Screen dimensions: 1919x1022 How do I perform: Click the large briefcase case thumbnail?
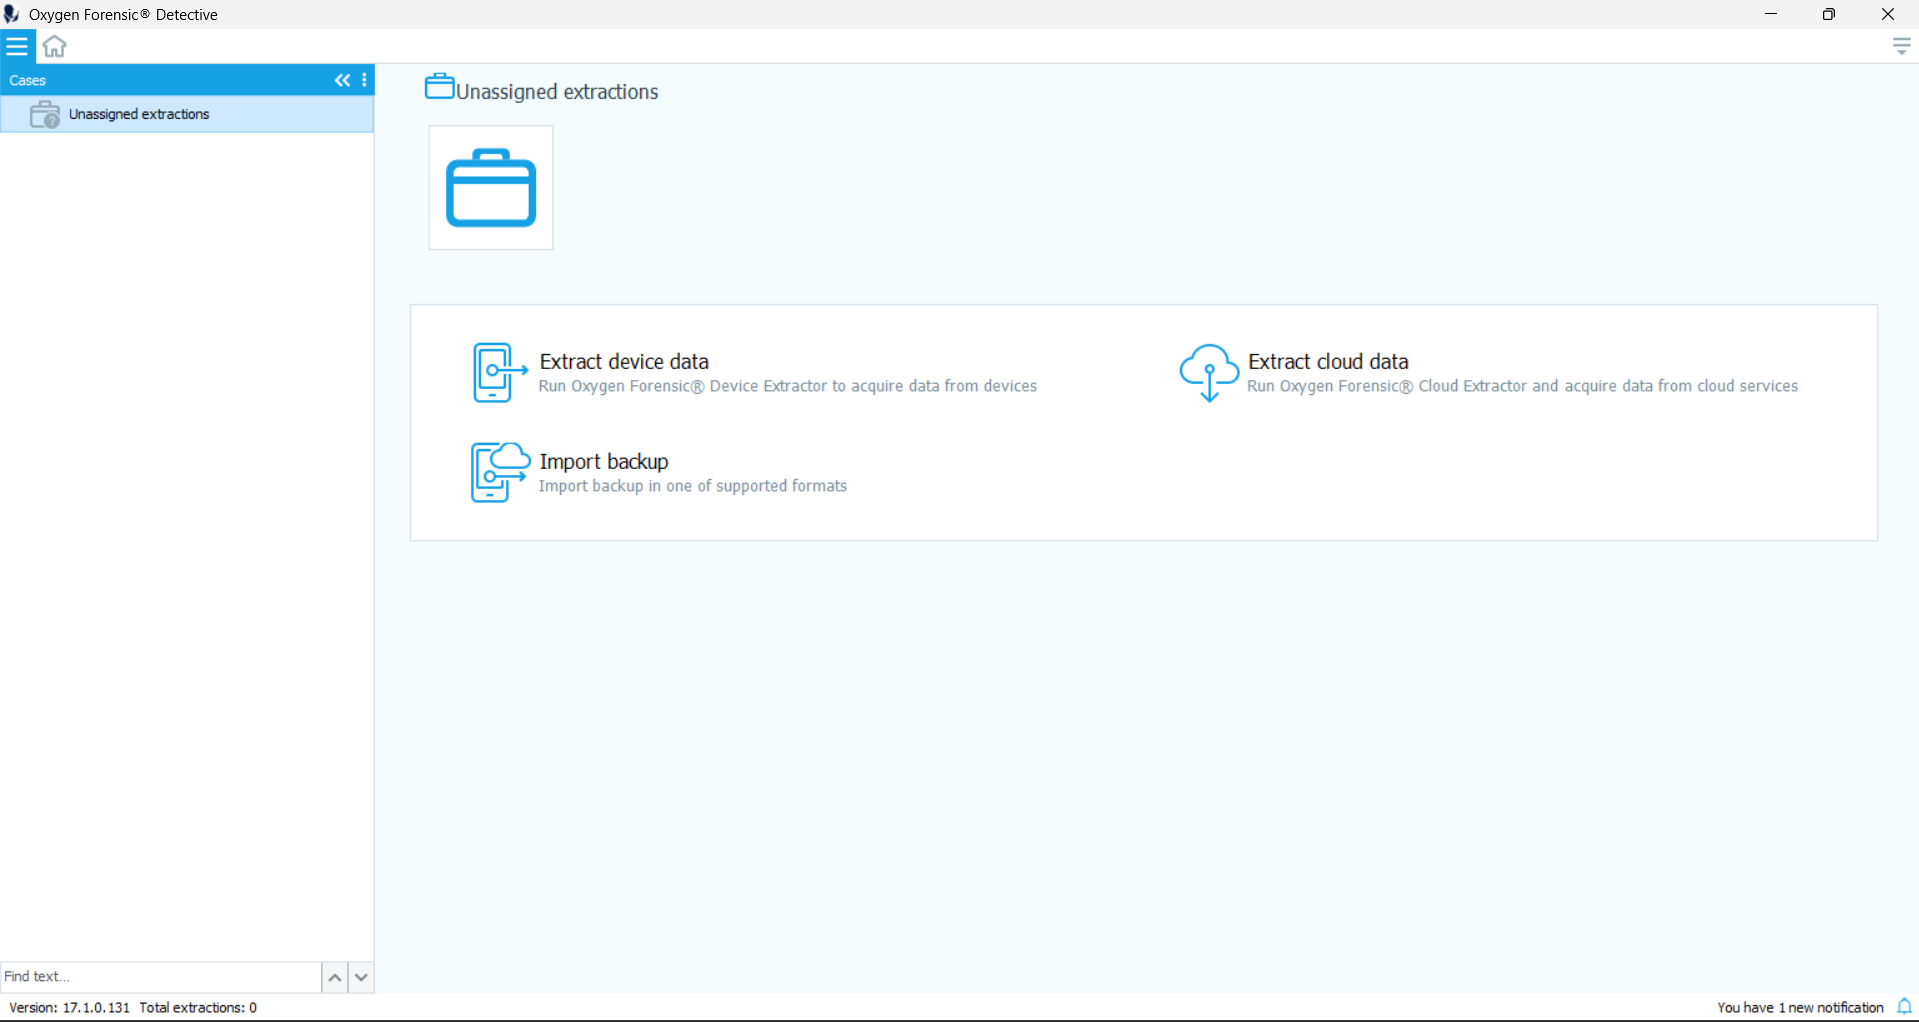pos(491,188)
